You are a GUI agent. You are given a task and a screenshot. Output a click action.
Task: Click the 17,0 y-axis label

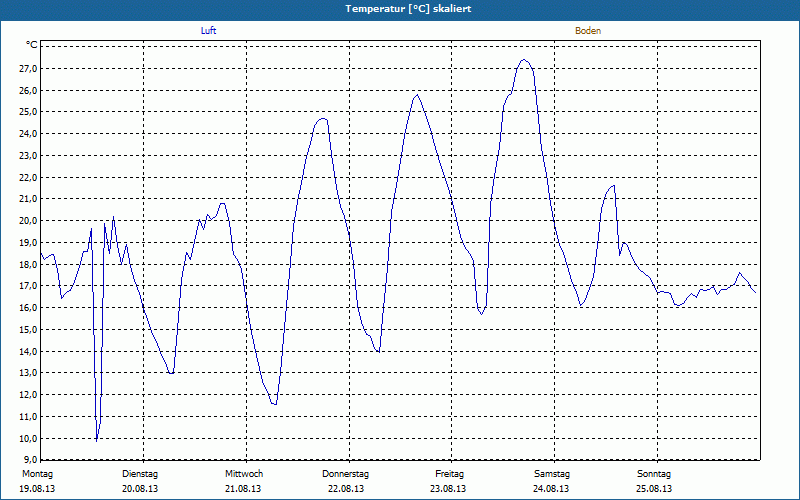pyautogui.click(x=28, y=286)
